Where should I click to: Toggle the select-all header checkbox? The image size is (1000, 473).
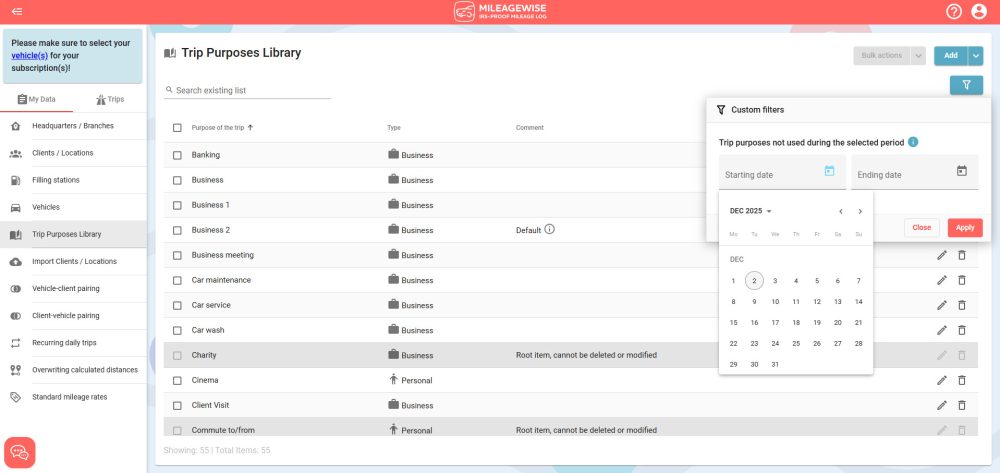(x=177, y=127)
